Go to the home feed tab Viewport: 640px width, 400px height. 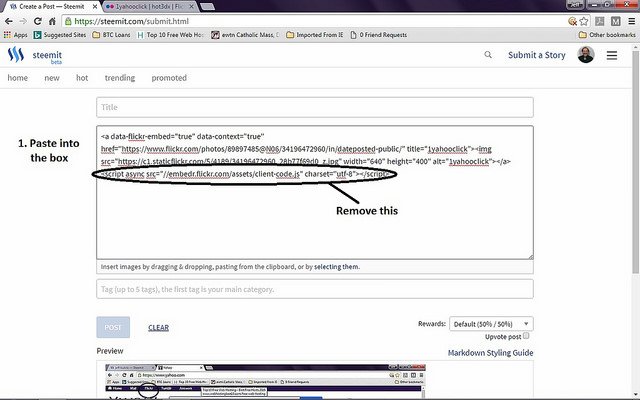(x=18, y=78)
